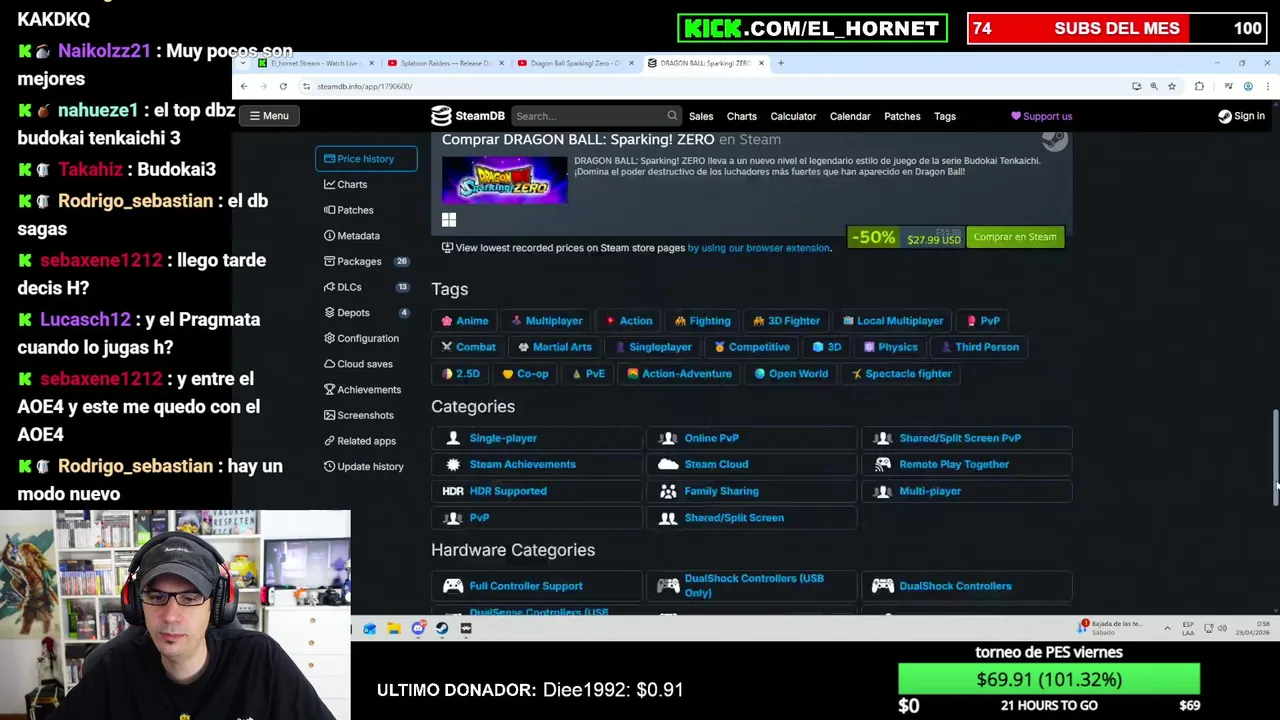The width and height of the screenshot is (1280, 720).
Task: Select Charts in the sidebar
Action: (346, 184)
